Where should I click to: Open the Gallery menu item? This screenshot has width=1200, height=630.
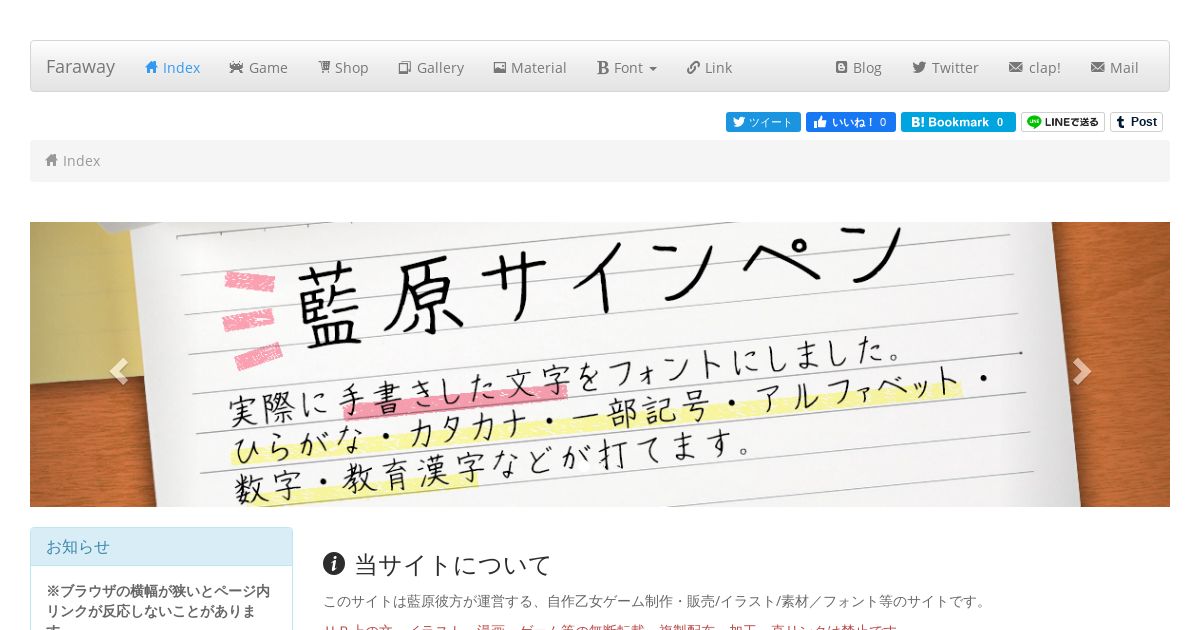tap(430, 67)
